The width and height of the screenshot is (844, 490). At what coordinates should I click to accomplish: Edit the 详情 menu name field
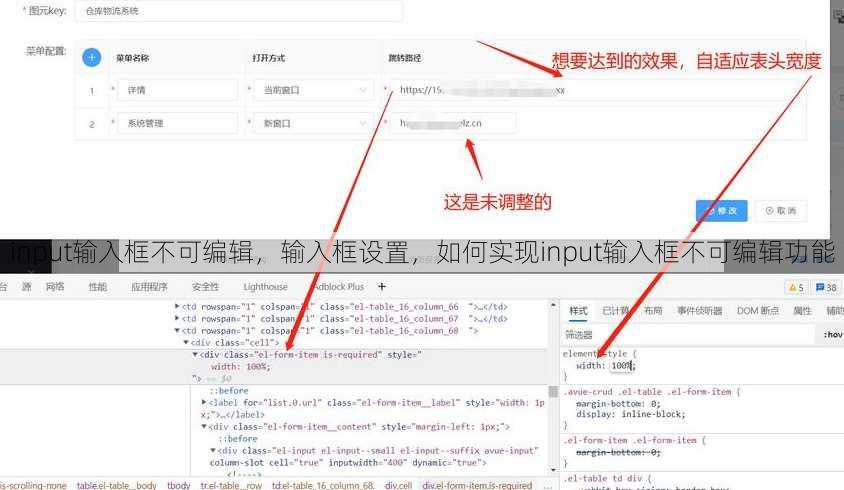point(178,90)
